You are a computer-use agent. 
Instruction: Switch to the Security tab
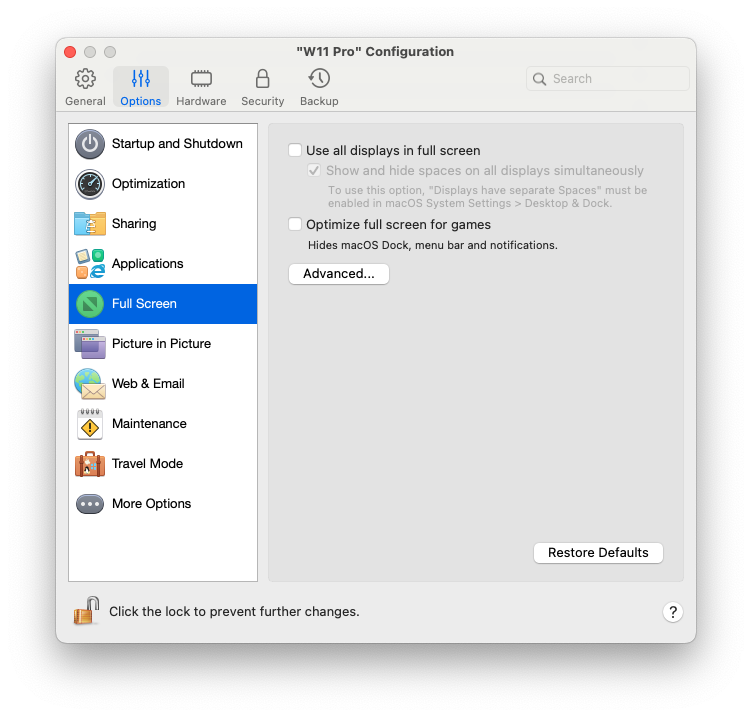click(x=262, y=87)
